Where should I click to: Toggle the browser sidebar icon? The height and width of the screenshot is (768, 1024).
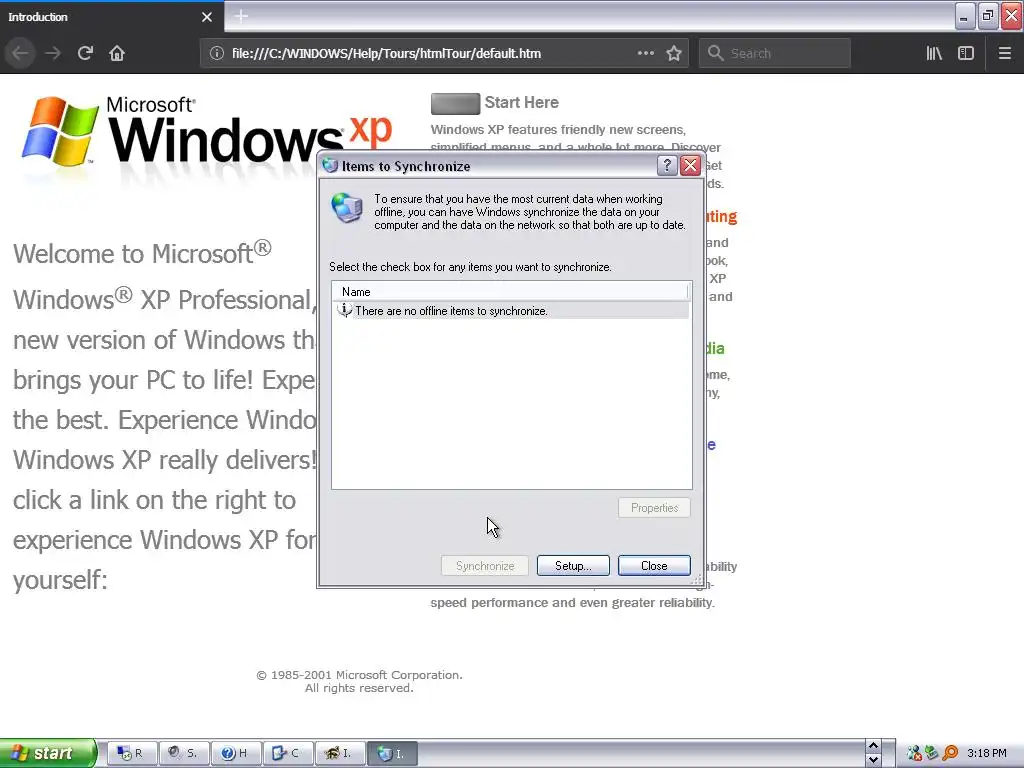click(x=966, y=53)
